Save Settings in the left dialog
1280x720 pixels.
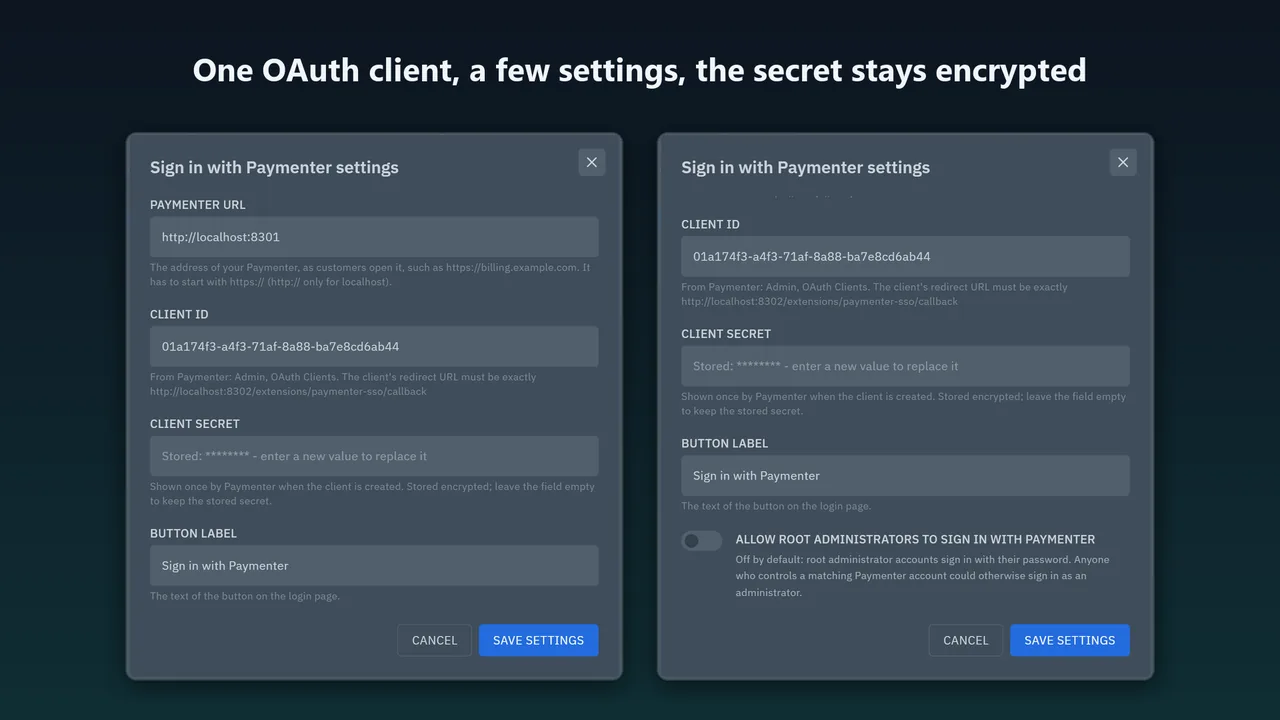[x=538, y=641]
